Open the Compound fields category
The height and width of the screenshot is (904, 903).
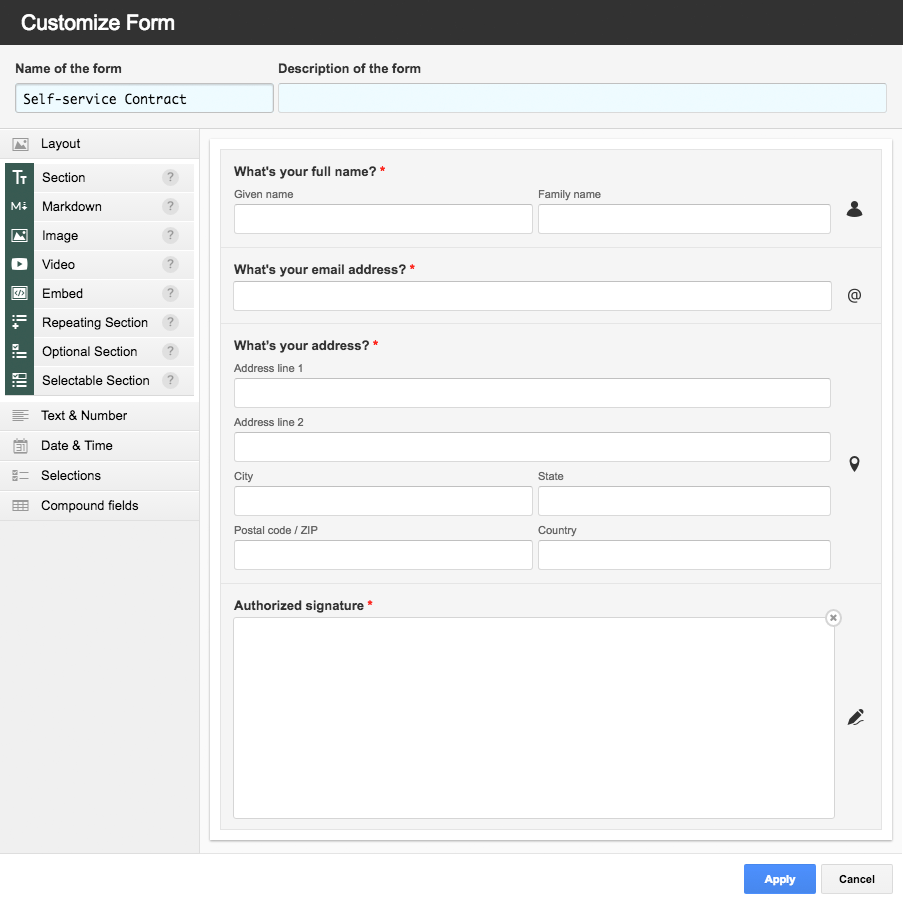pyautogui.click(x=100, y=506)
